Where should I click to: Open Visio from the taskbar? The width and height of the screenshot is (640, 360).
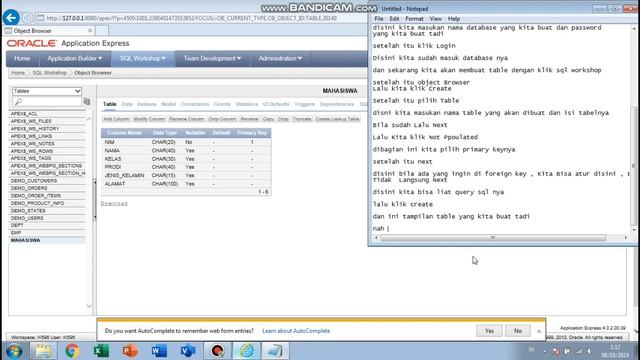tap(188, 351)
